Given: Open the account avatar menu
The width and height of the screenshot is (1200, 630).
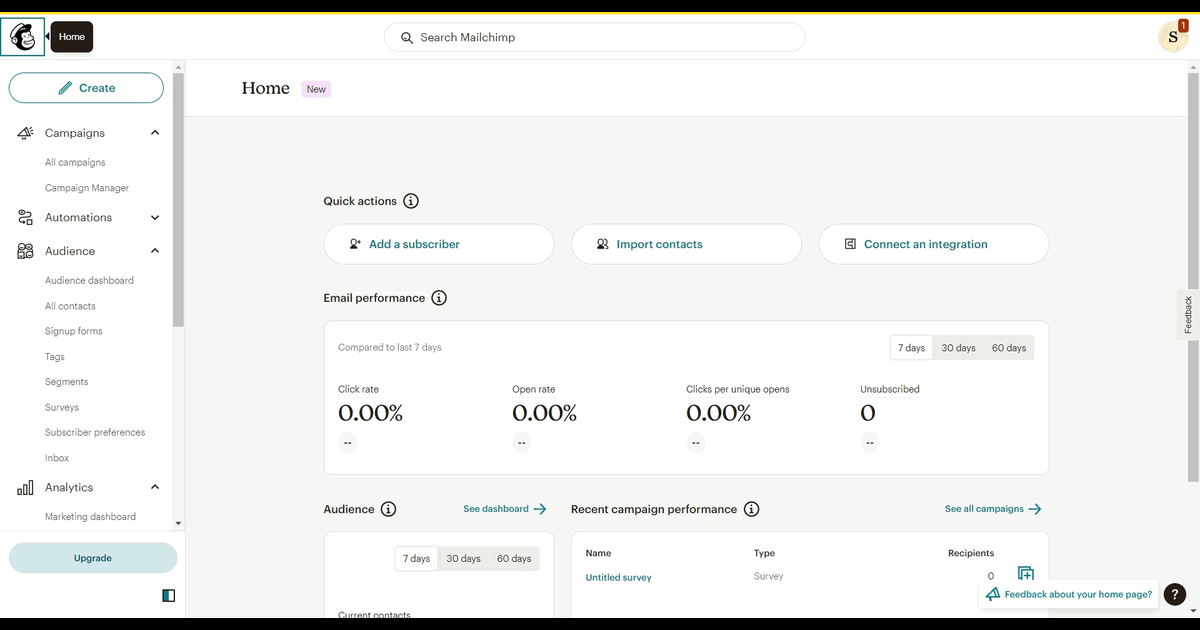Looking at the screenshot, I should (x=1172, y=37).
